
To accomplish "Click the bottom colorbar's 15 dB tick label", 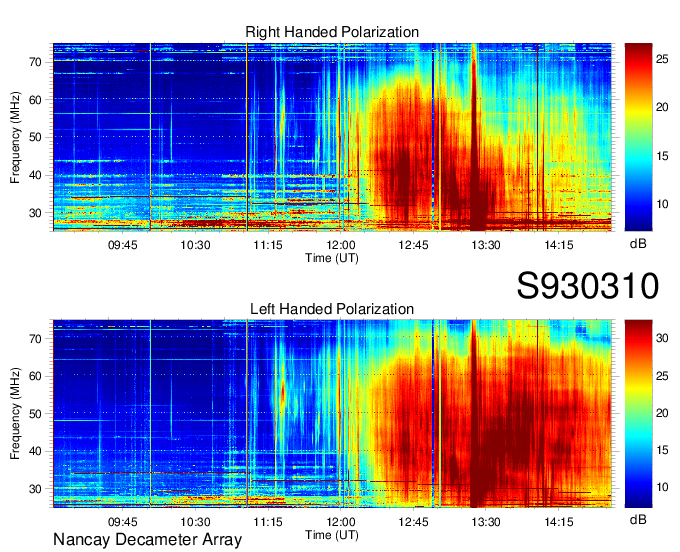I will [x=662, y=450].
